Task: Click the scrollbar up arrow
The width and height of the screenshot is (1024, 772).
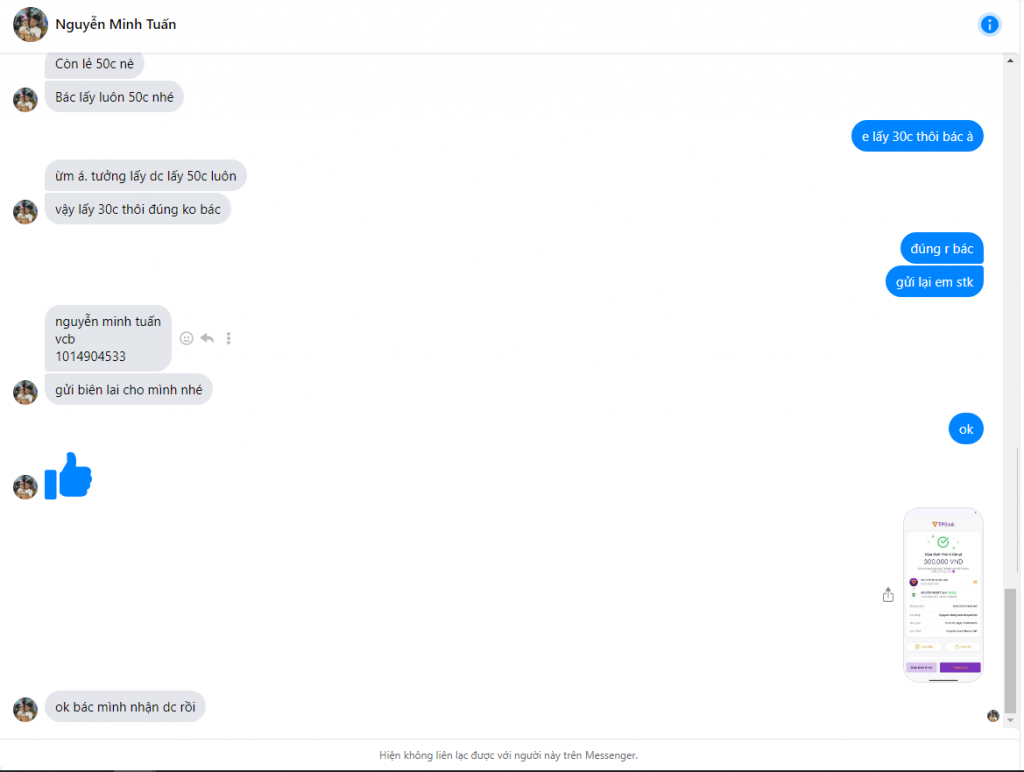Action: point(1010,61)
